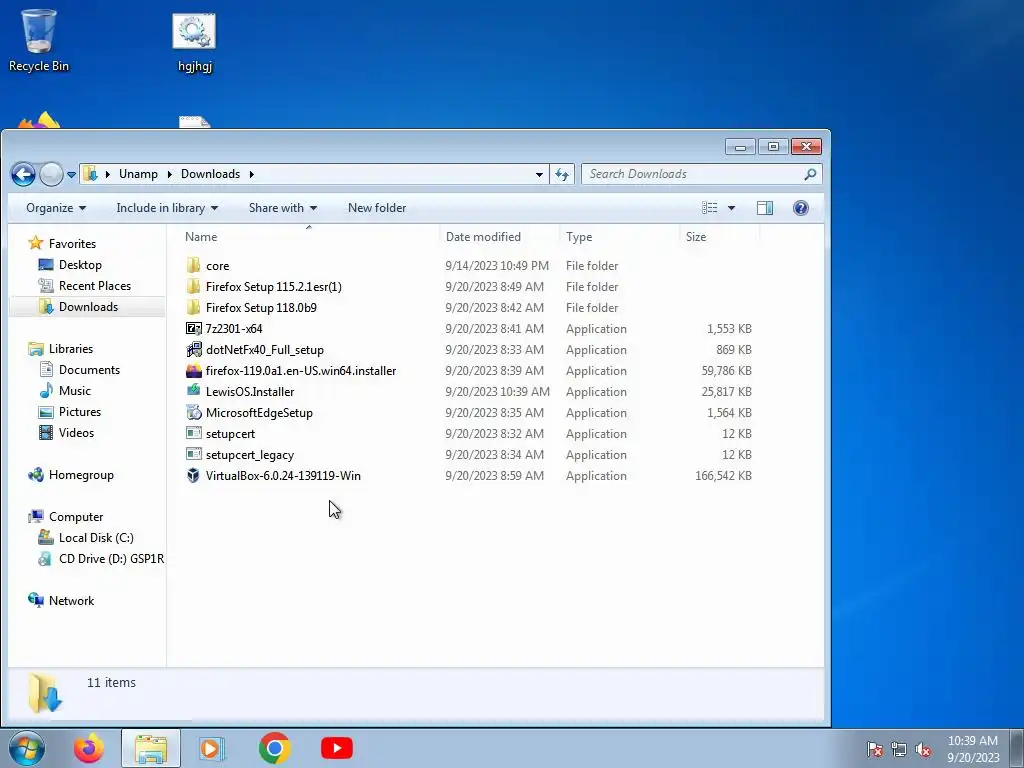Click Windows Explorer taskbar button
The height and width of the screenshot is (768, 1024).
pyautogui.click(x=151, y=748)
